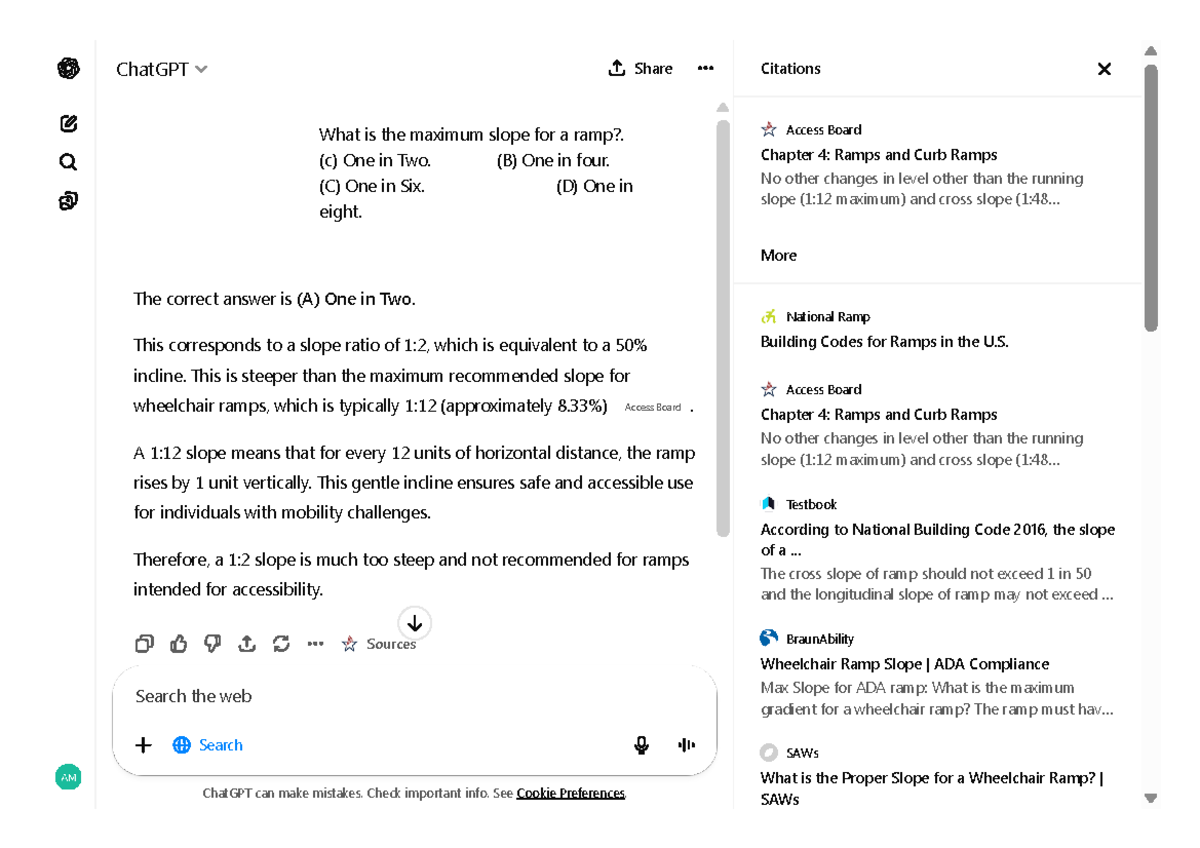Open search chats magnifier icon
Screen dimensions: 1200x848
coord(68,162)
